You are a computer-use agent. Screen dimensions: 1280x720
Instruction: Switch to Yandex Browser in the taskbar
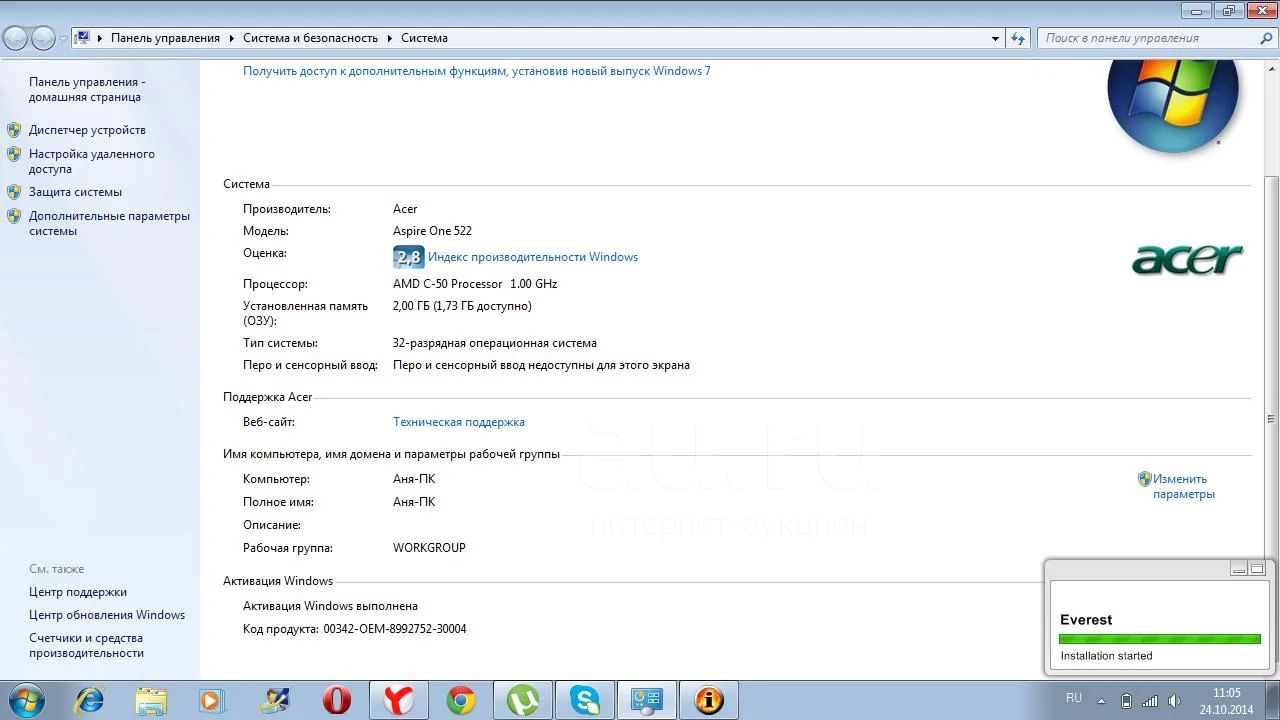399,700
